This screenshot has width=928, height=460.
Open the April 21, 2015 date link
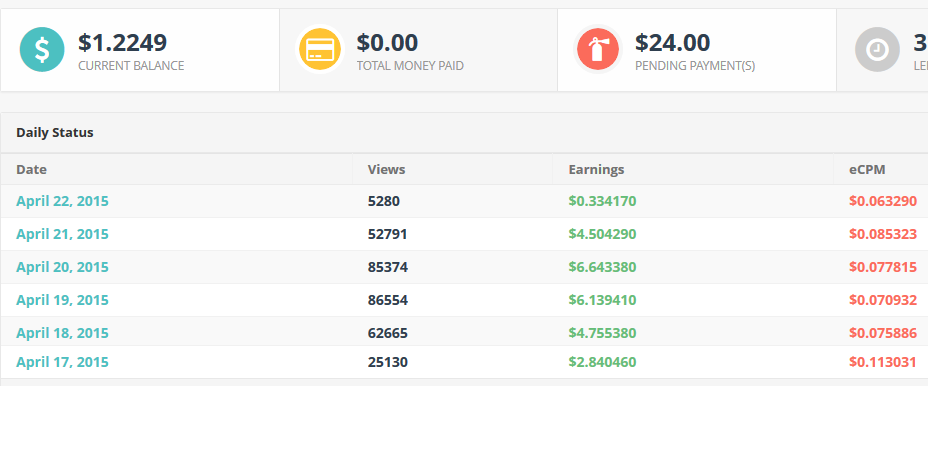click(62, 234)
